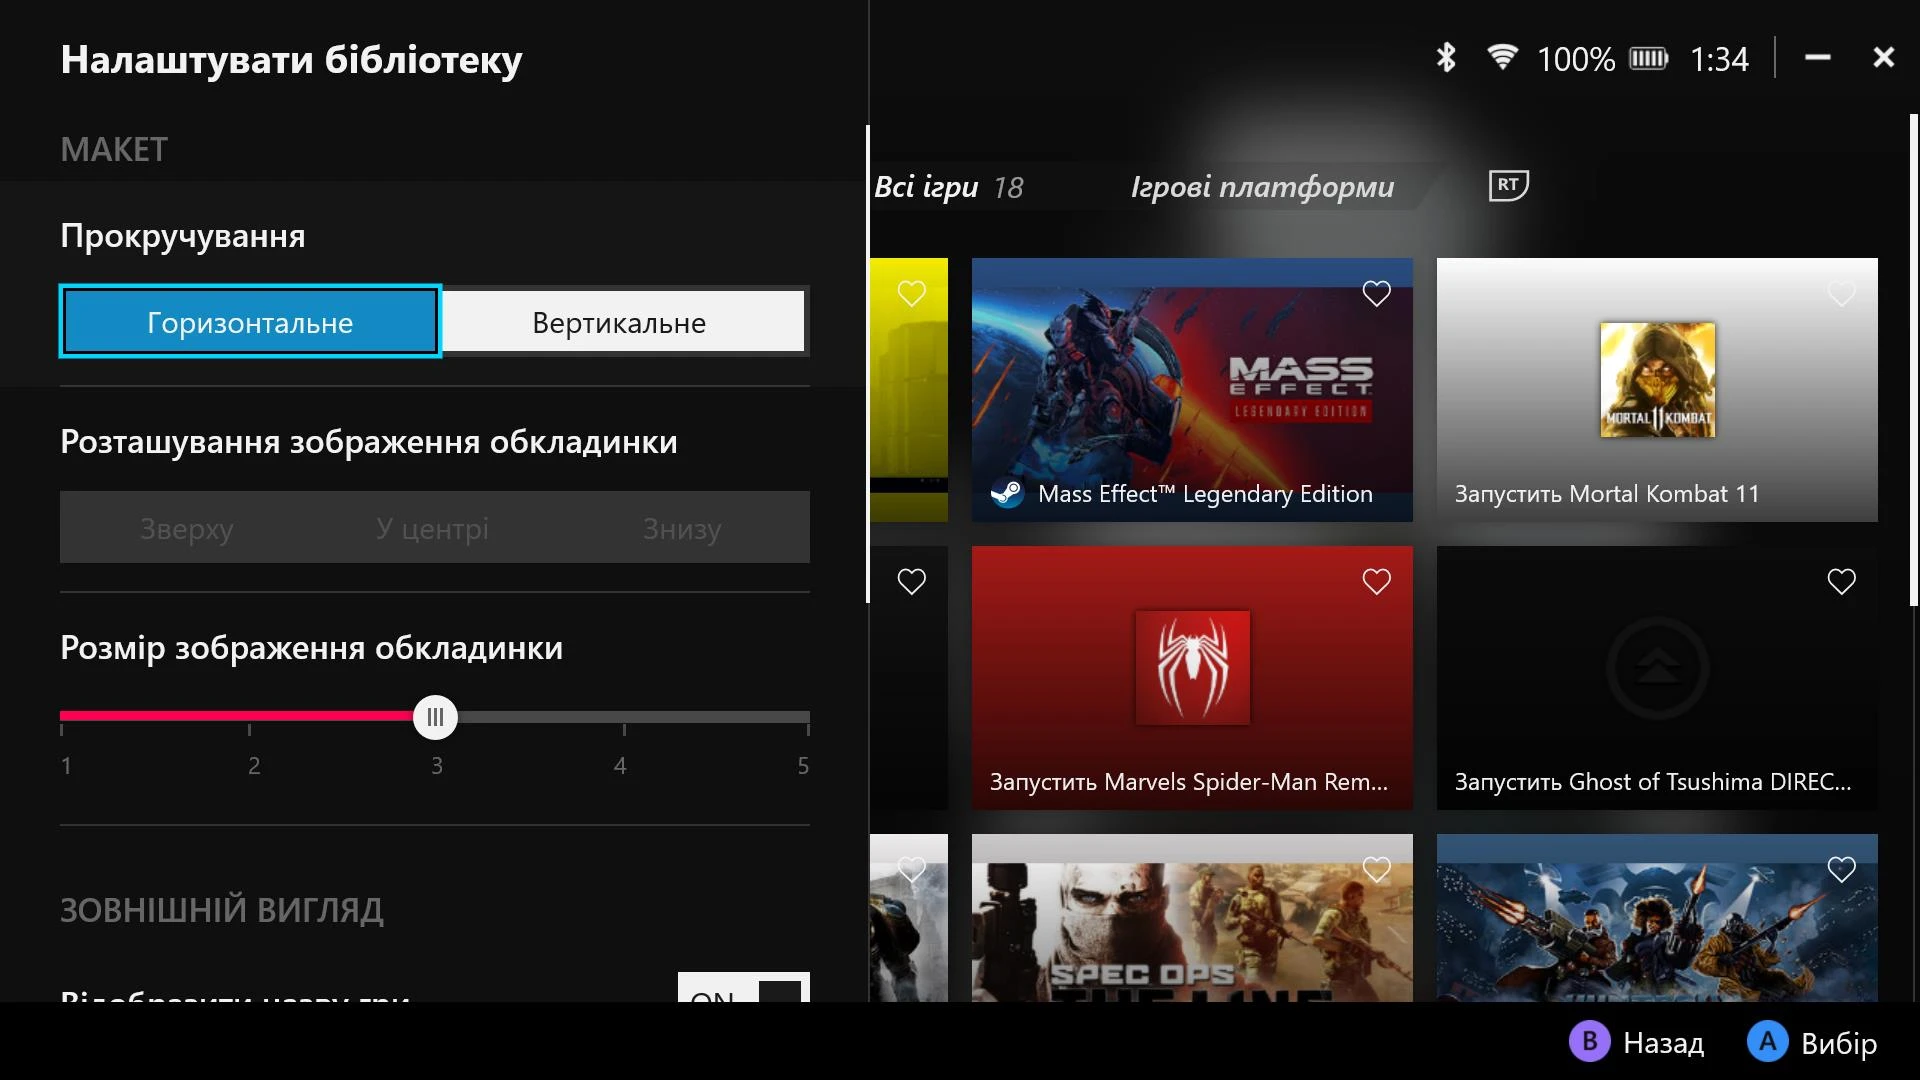Click the Wi-Fi status icon

1501,57
